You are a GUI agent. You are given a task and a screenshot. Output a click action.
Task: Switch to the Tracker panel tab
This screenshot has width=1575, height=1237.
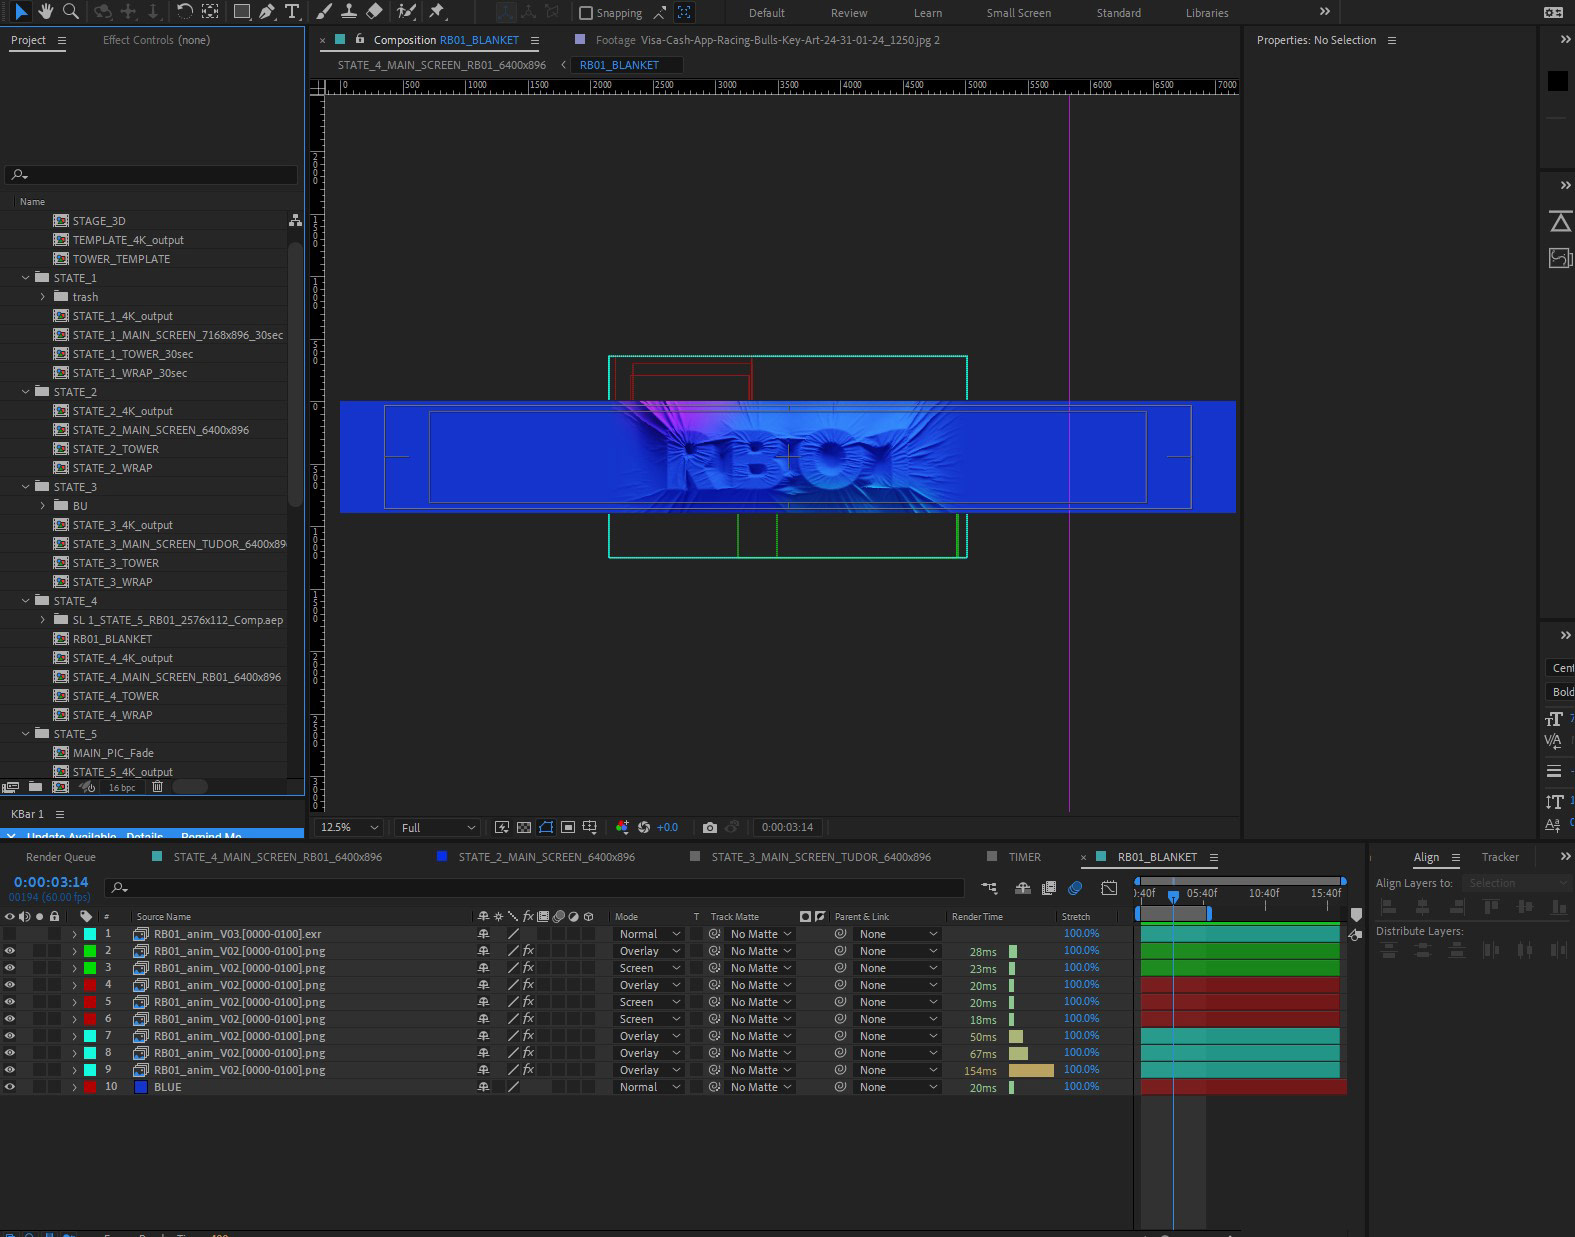(1500, 857)
